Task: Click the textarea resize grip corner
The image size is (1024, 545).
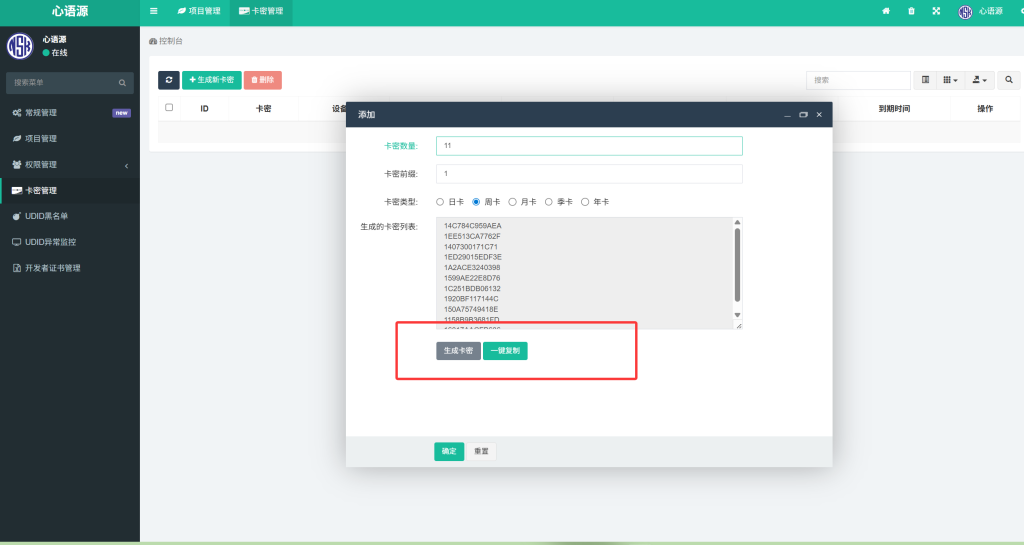Action: pyautogui.click(x=739, y=325)
